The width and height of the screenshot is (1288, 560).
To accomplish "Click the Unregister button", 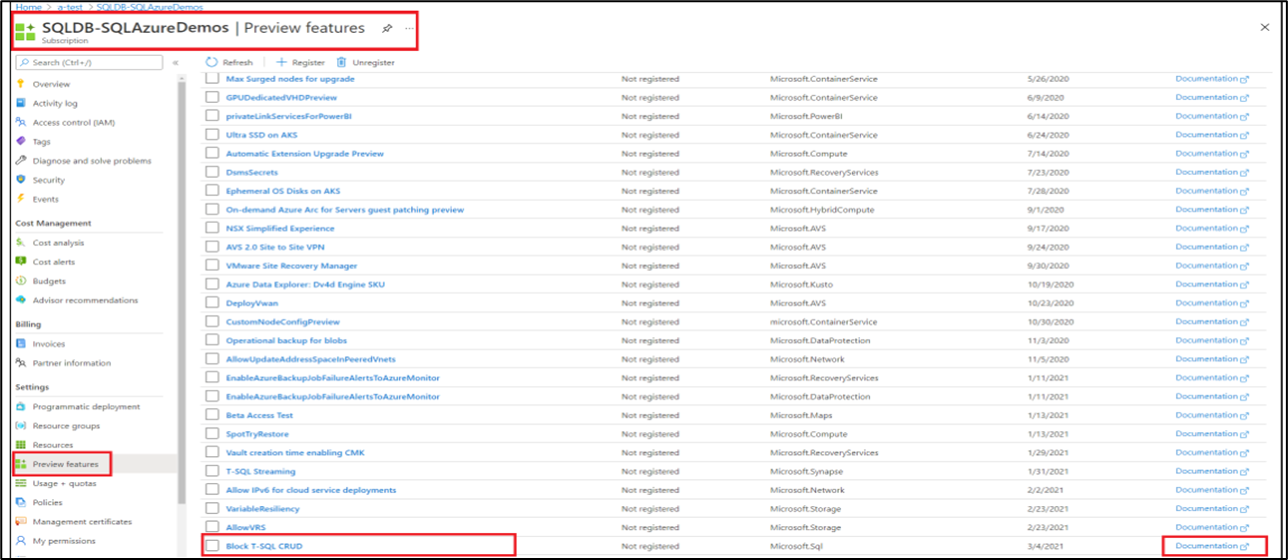I will [366, 62].
